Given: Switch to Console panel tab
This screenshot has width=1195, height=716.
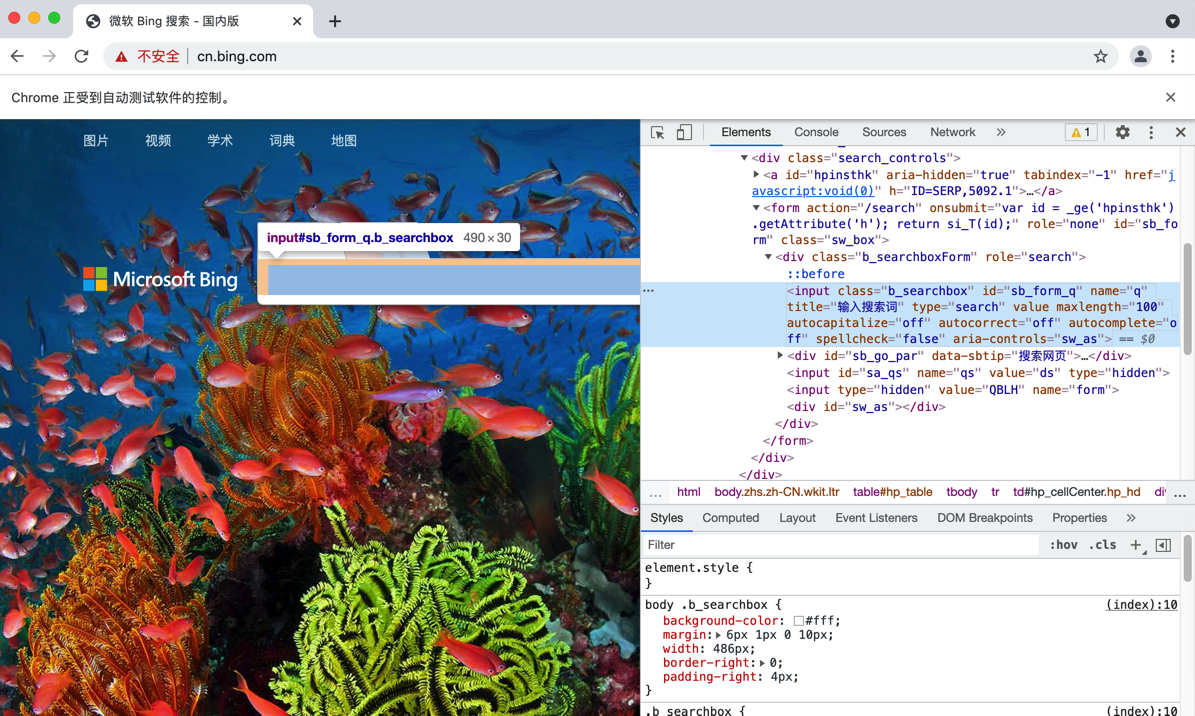Looking at the screenshot, I should pyautogui.click(x=816, y=133).
